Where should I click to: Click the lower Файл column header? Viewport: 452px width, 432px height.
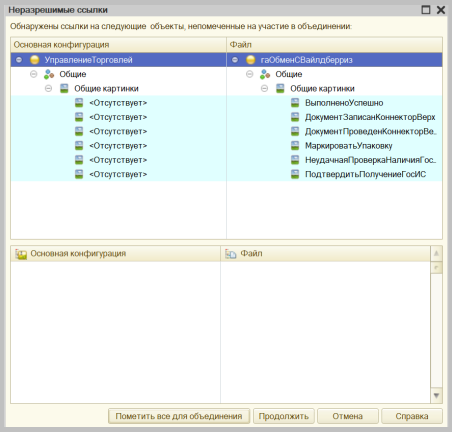(325, 254)
